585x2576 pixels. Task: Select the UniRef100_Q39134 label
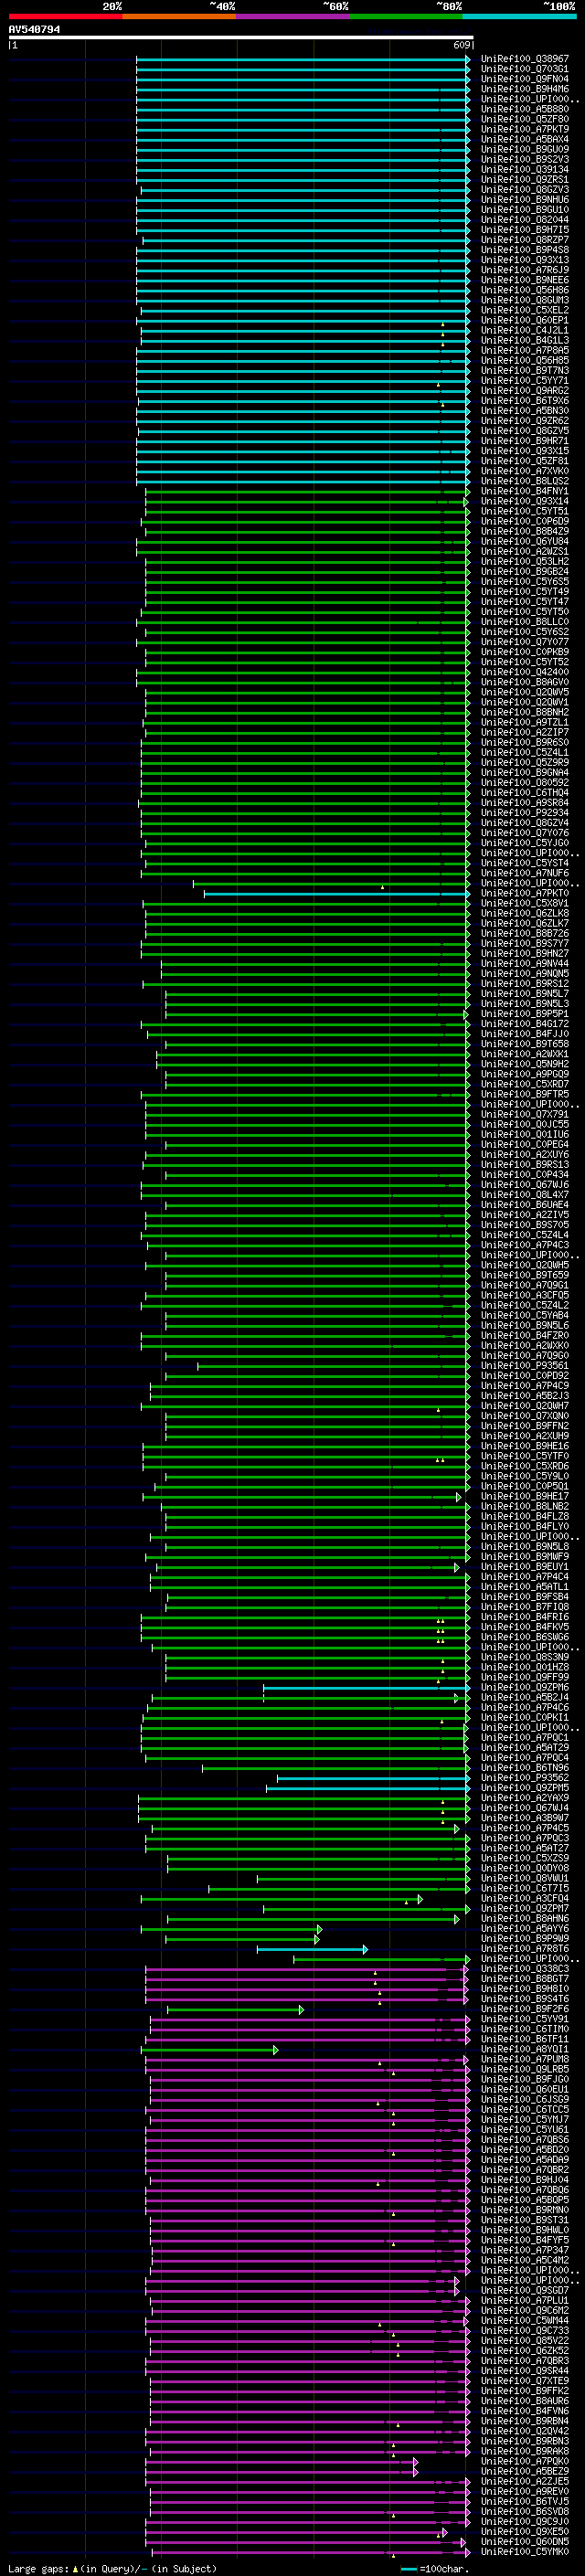pyautogui.click(x=525, y=169)
